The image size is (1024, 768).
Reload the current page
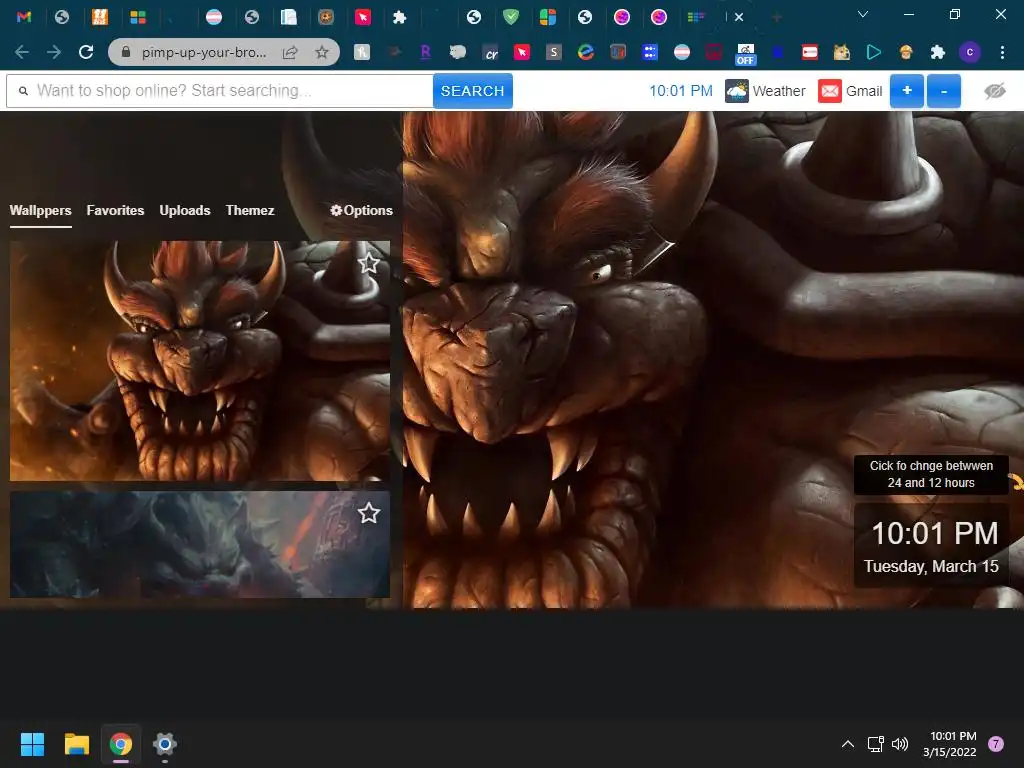click(86, 52)
